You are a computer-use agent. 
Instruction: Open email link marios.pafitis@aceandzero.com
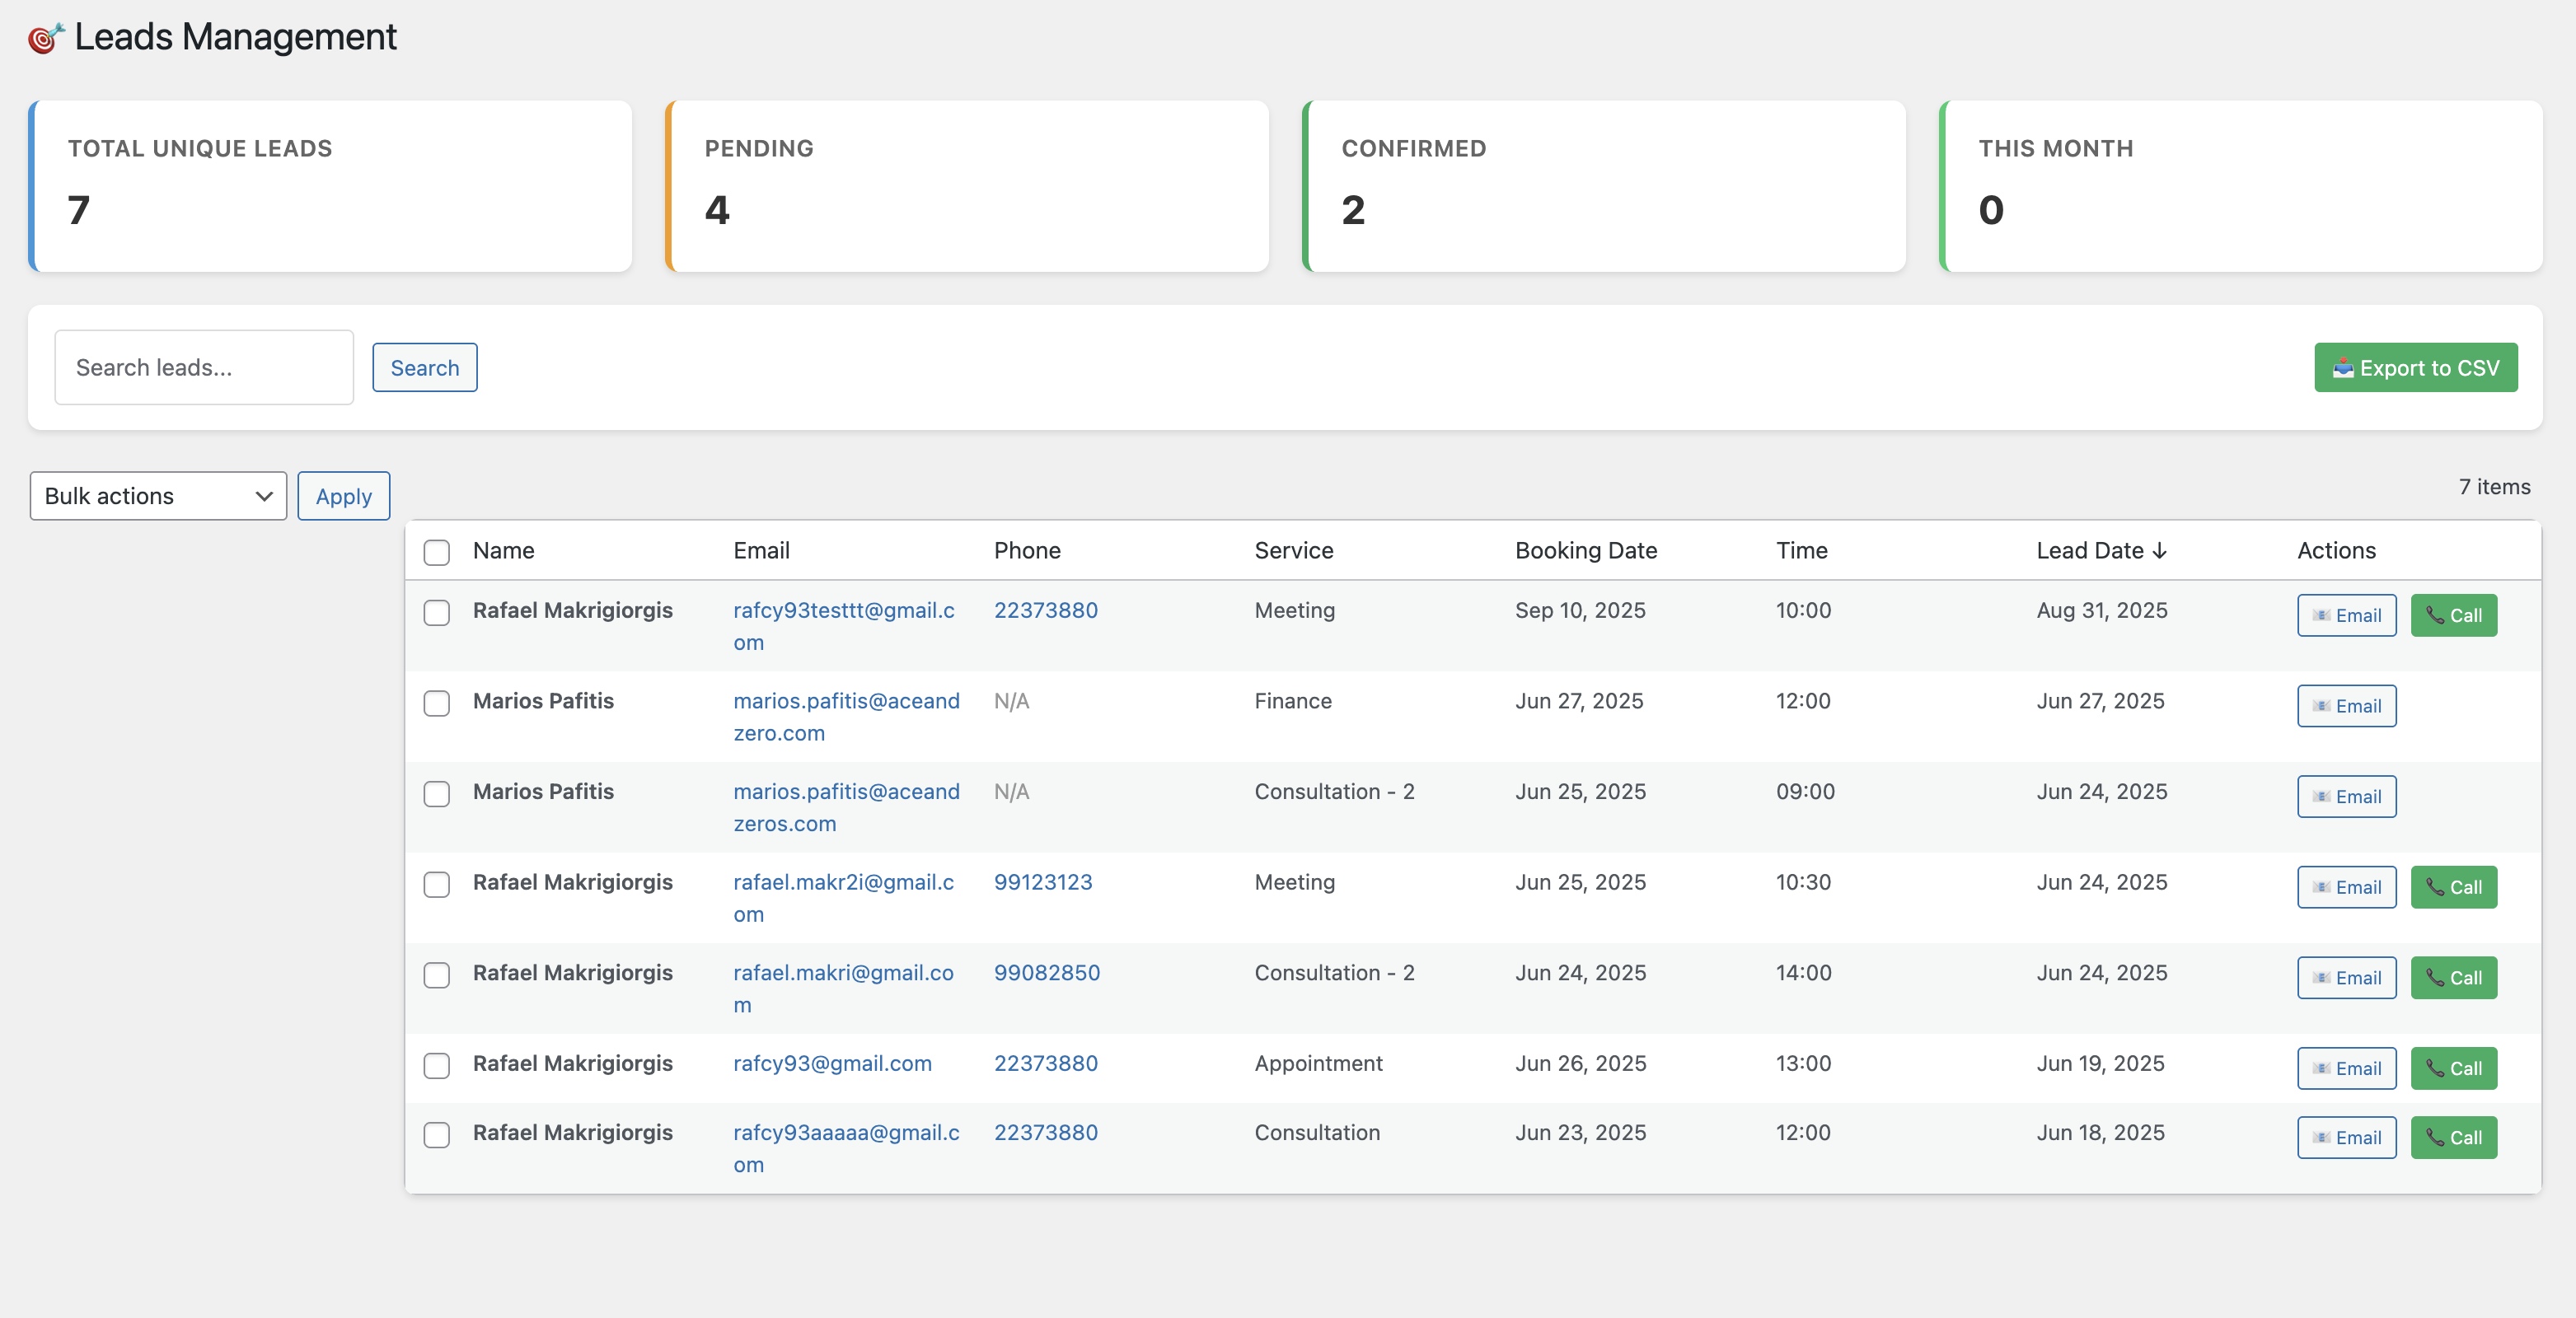(x=846, y=717)
